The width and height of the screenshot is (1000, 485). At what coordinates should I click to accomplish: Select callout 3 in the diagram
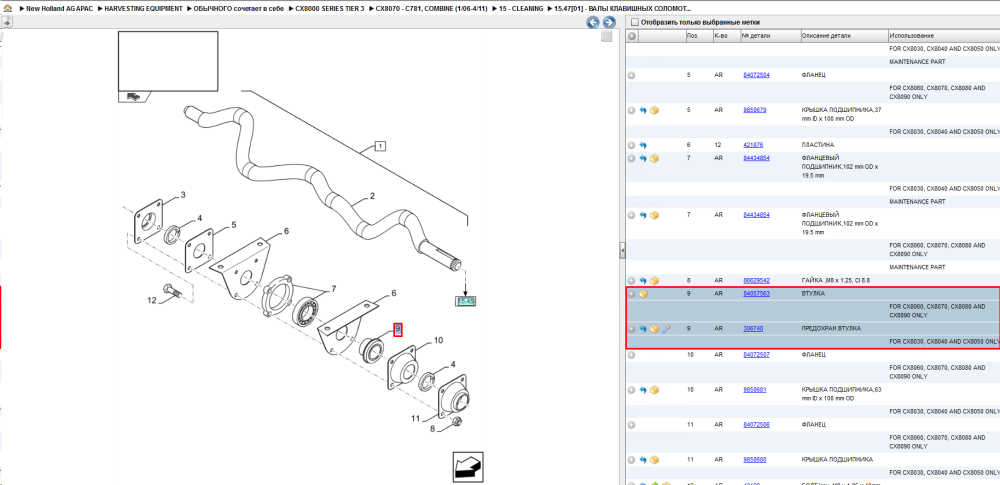tap(182, 195)
